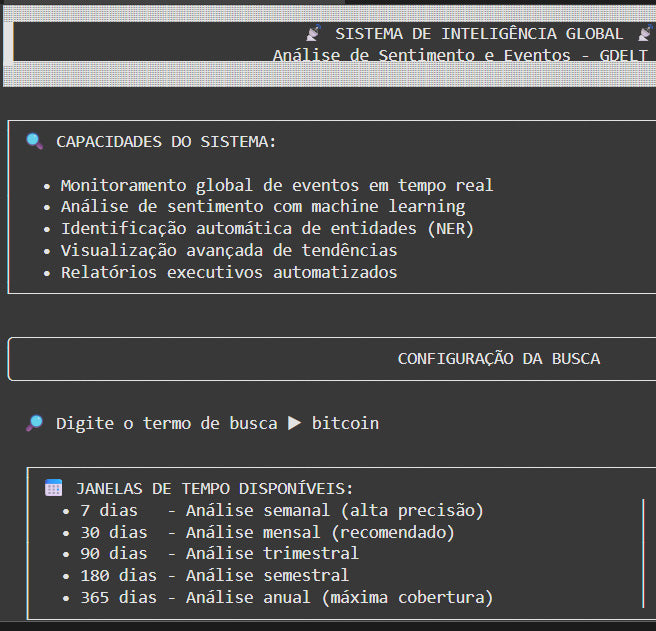Click the play arrow before bitcoin

click(x=295, y=423)
